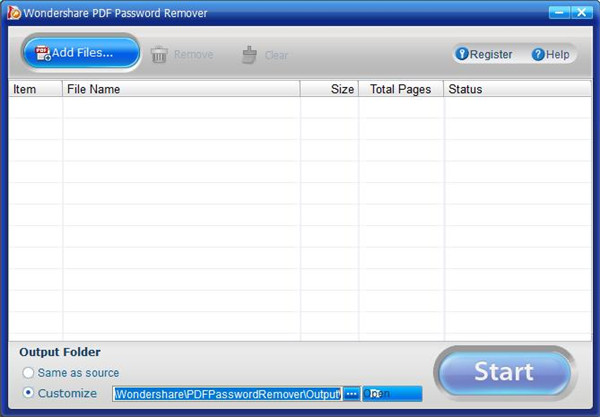Screen dimensions: 600x417
Task: Open the Register option
Action: point(484,54)
